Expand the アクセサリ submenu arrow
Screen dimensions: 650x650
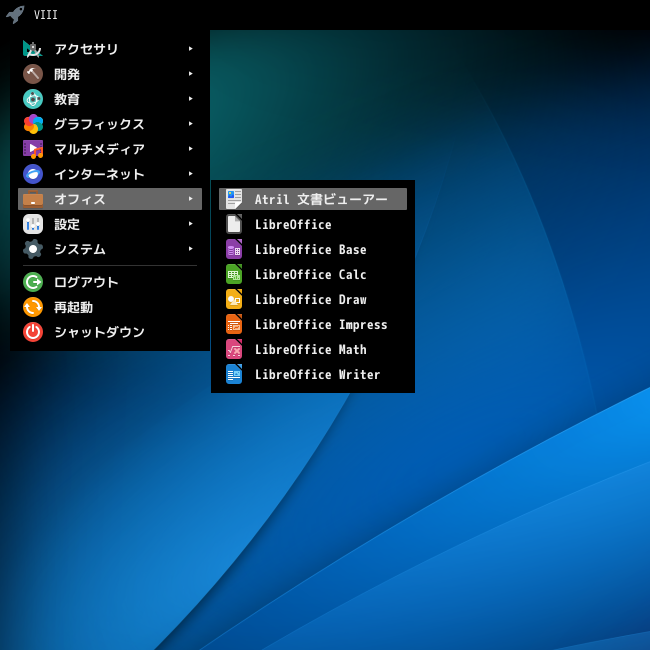[190, 48]
